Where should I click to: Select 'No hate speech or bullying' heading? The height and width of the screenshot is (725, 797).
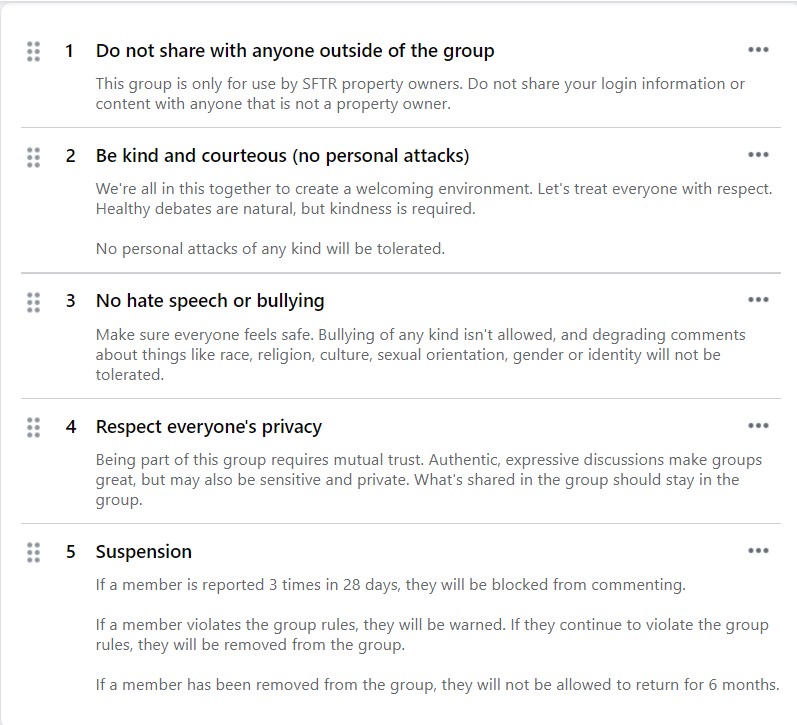(x=210, y=301)
